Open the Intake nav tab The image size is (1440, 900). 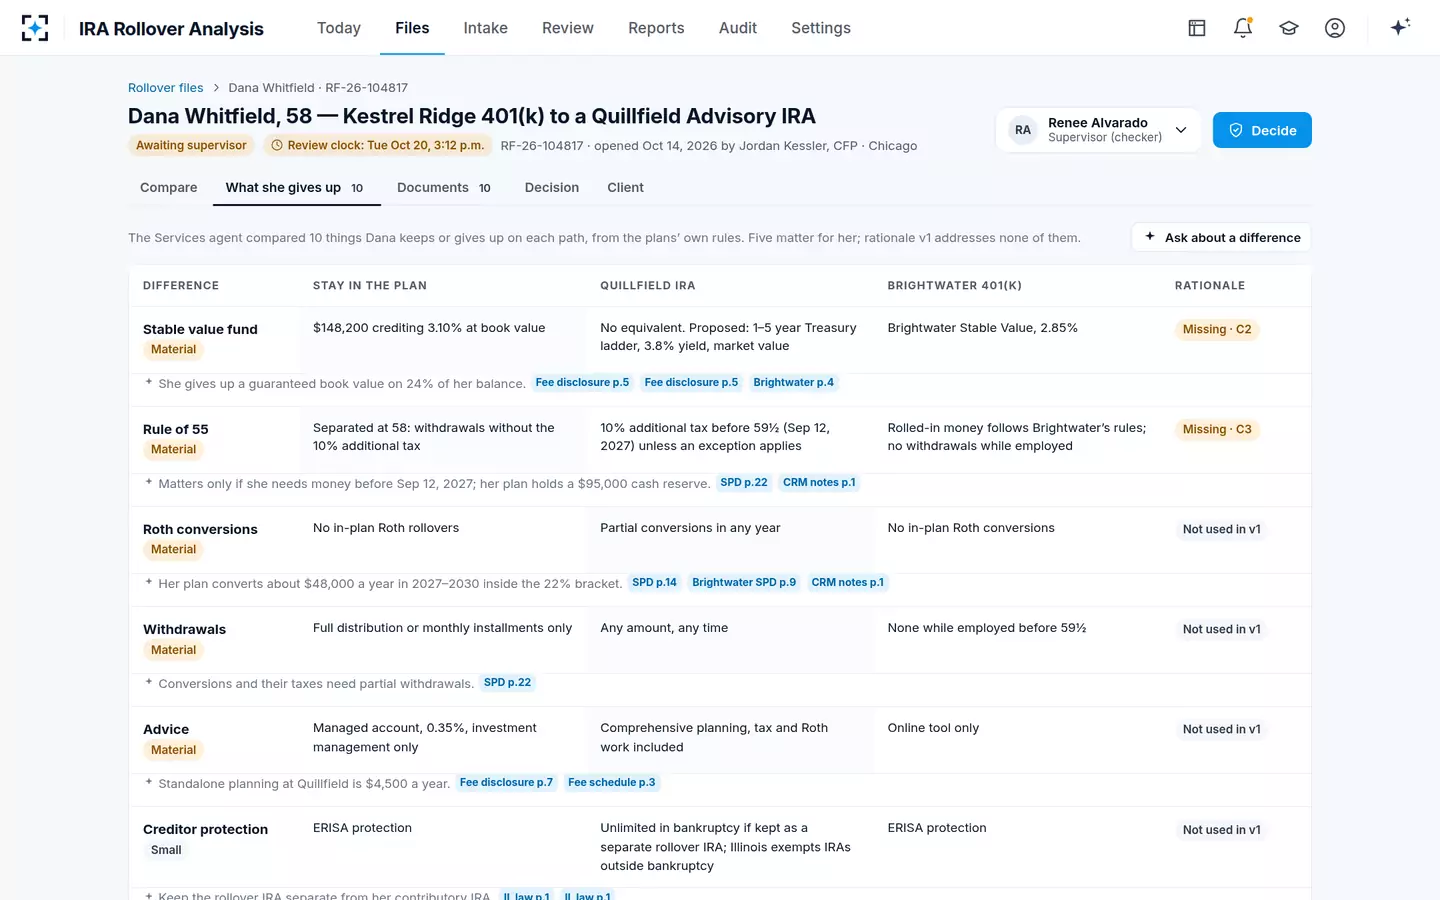486,28
